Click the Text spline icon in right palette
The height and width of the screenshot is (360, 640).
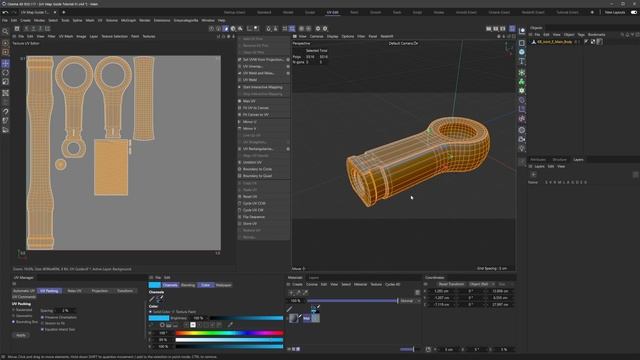(522, 61)
